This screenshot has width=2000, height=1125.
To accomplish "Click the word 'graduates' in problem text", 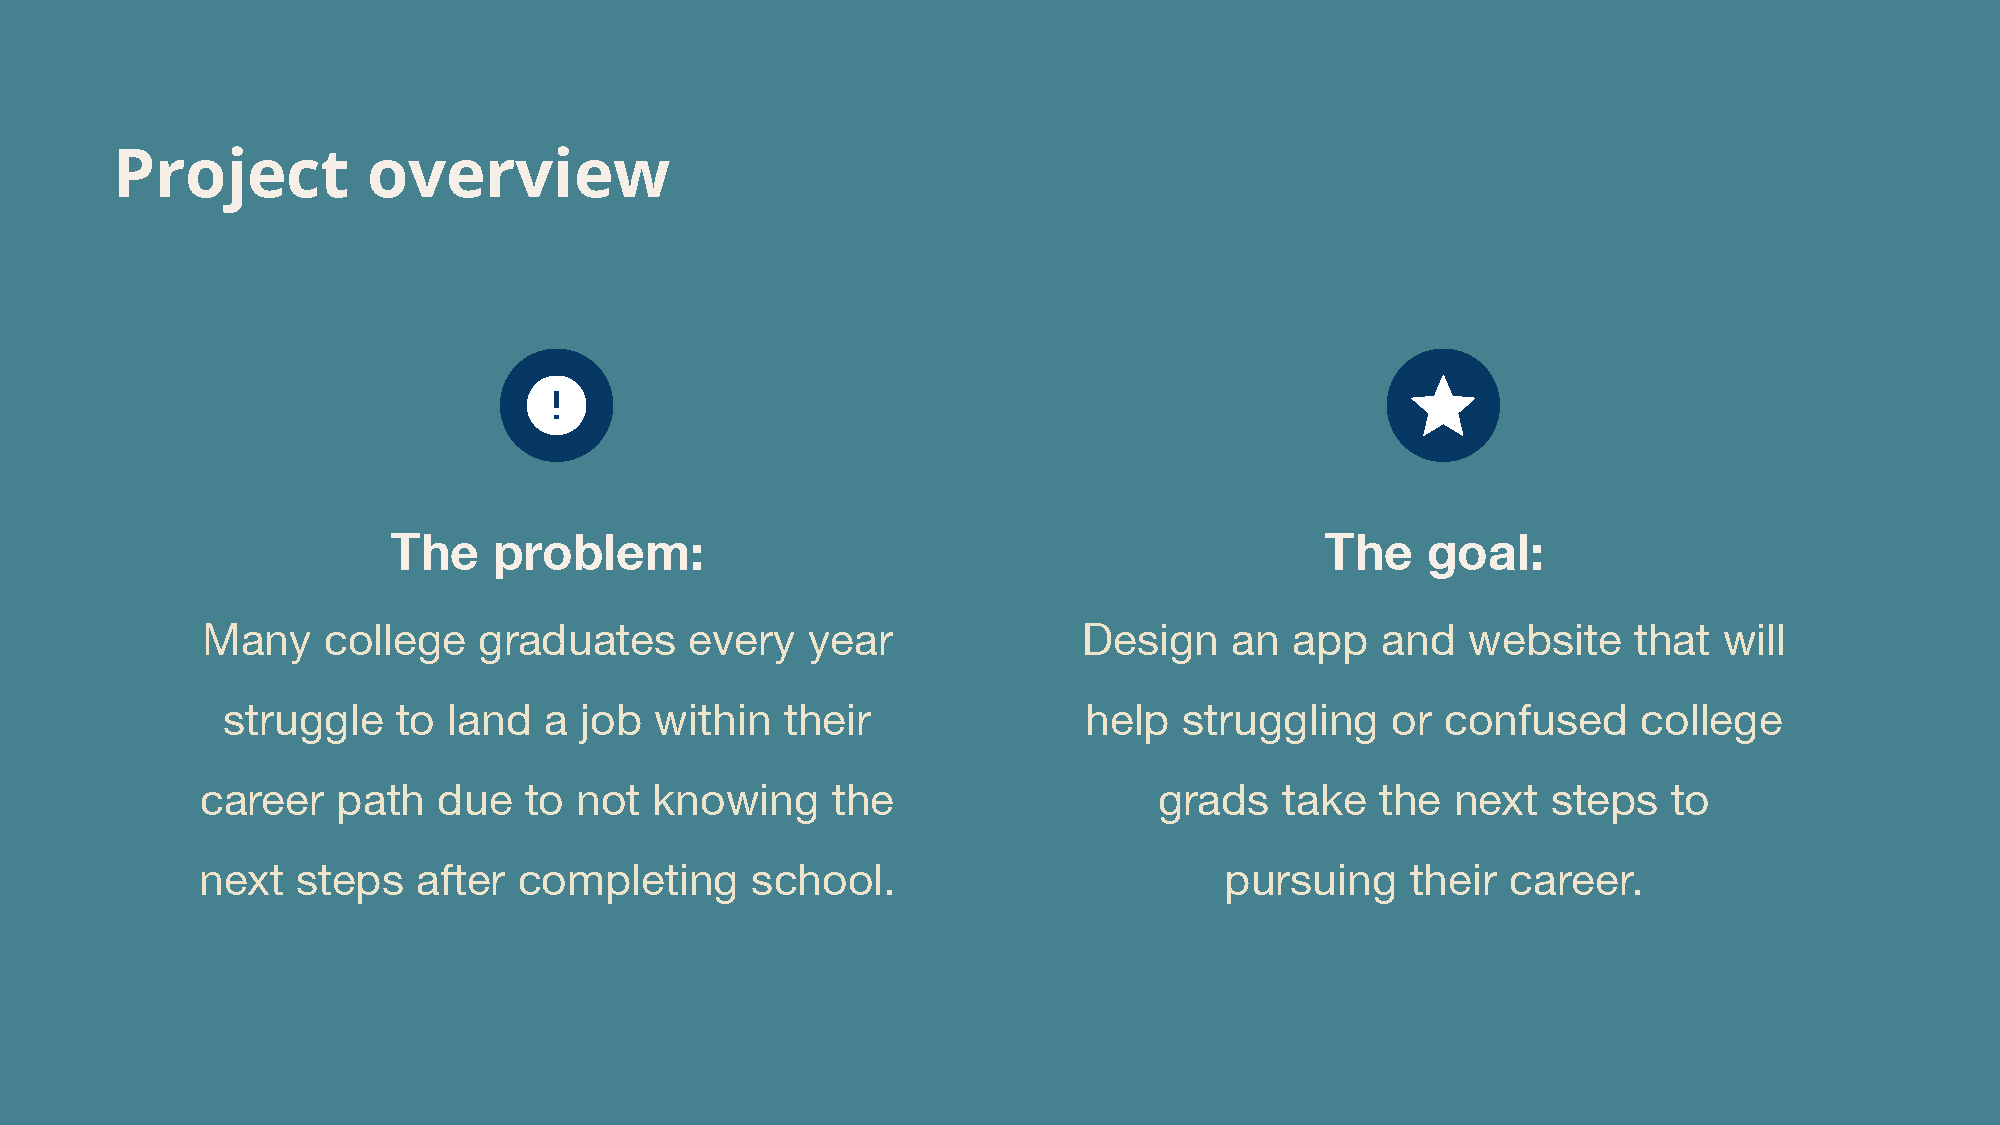I will coord(577,641).
